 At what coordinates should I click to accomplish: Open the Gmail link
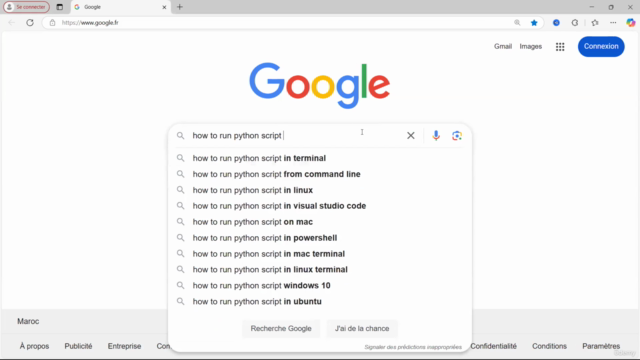coord(503,47)
